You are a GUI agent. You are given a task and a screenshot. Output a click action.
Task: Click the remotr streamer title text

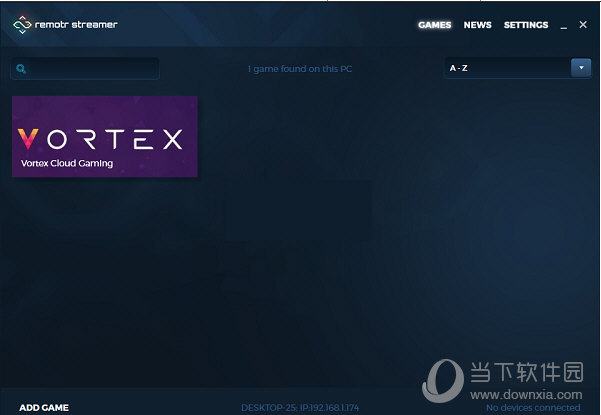click(76, 25)
